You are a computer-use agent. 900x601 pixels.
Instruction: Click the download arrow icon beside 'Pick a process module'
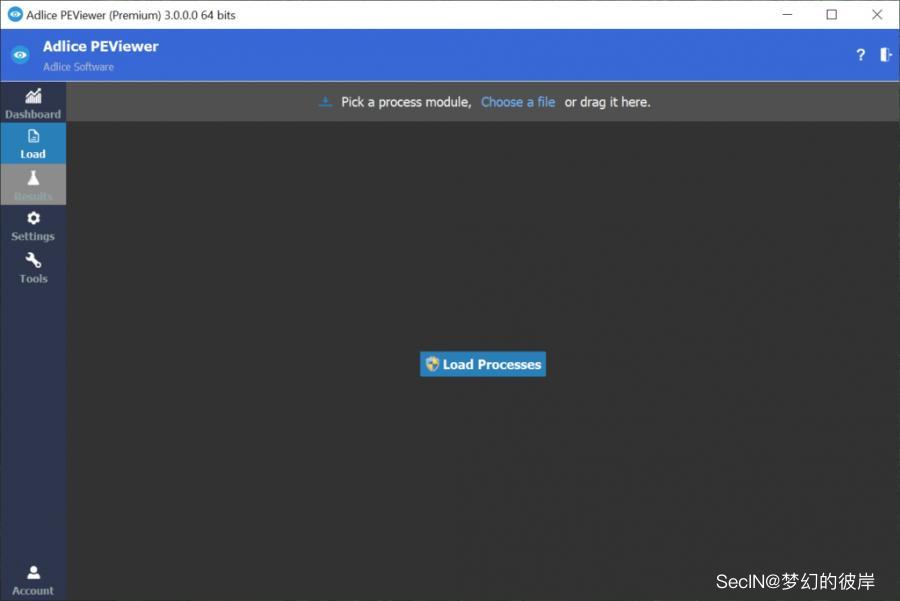click(x=325, y=102)
